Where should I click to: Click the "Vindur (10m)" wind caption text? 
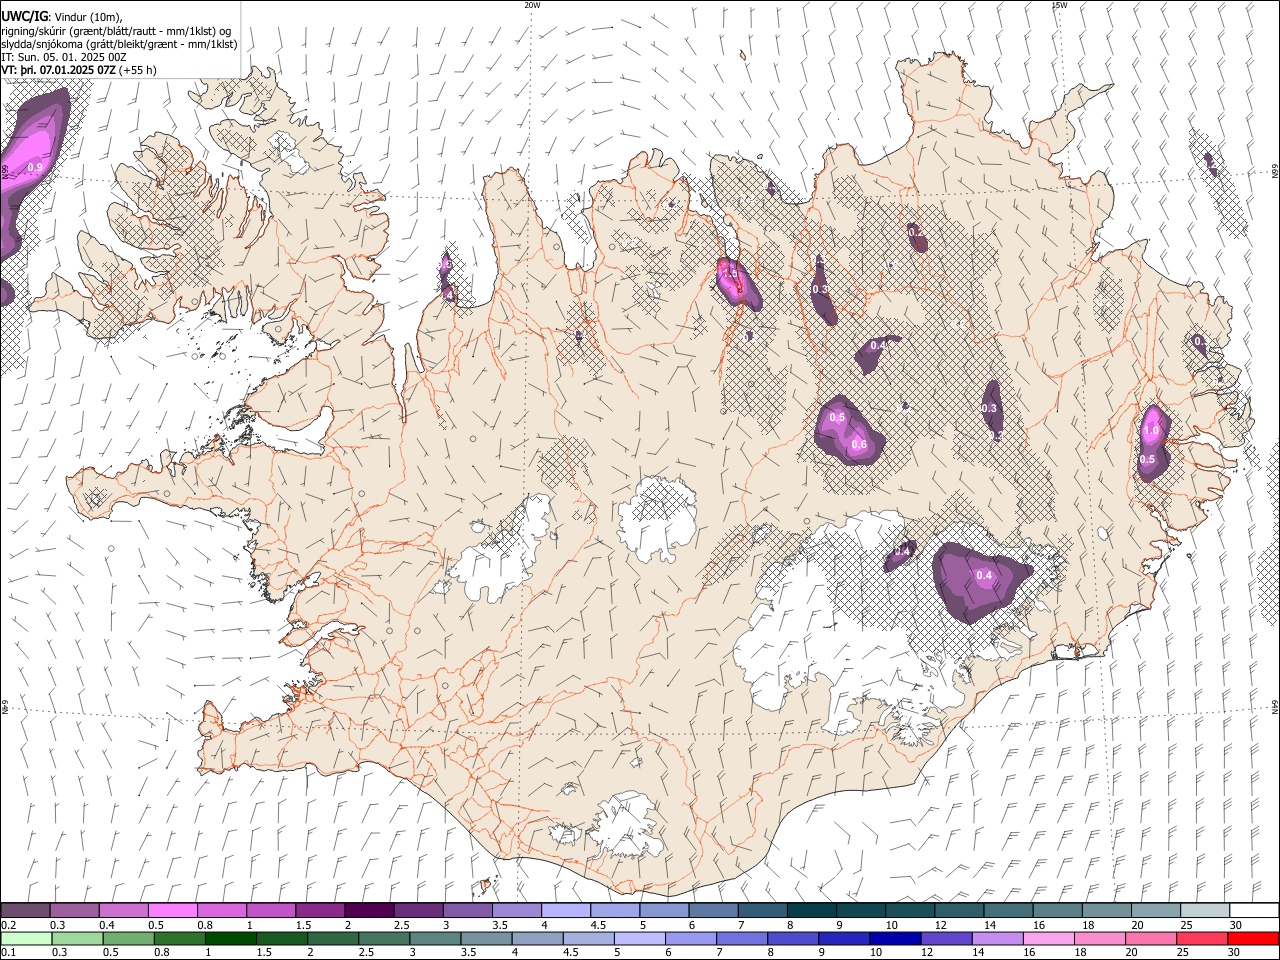[87, 16]
